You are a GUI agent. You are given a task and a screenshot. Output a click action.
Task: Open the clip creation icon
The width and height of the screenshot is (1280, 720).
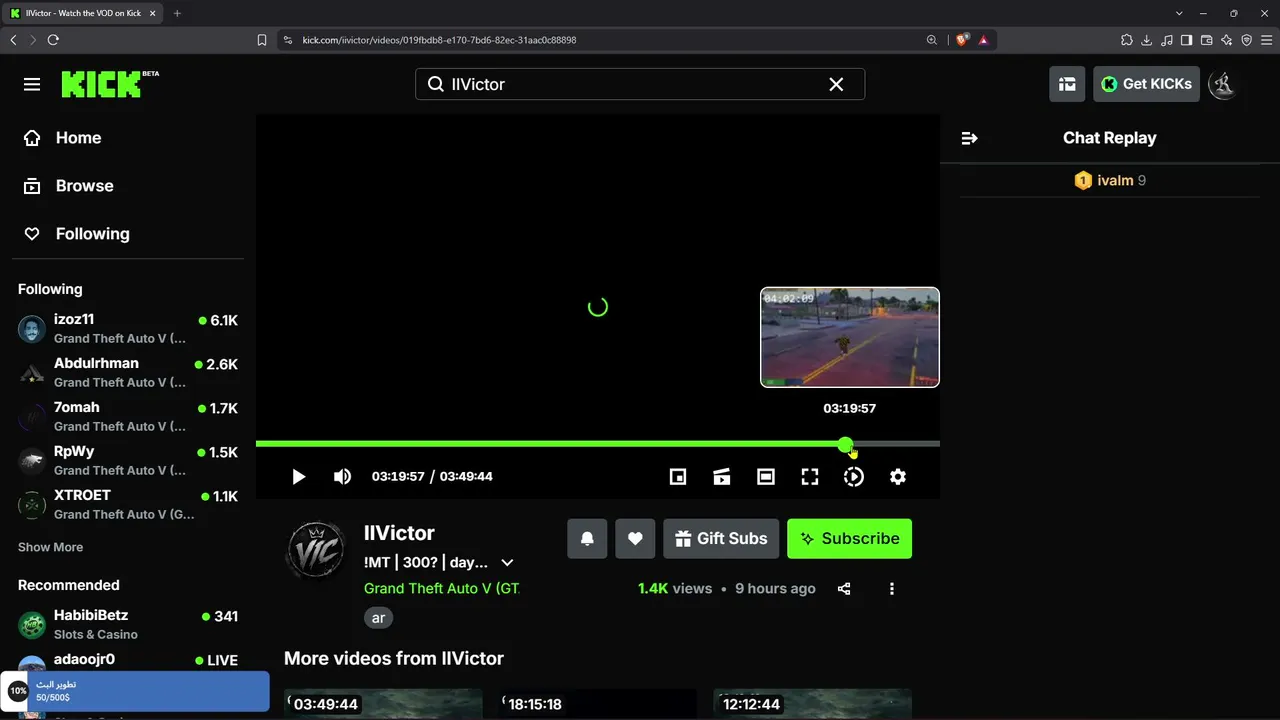(x=722, y=477)
